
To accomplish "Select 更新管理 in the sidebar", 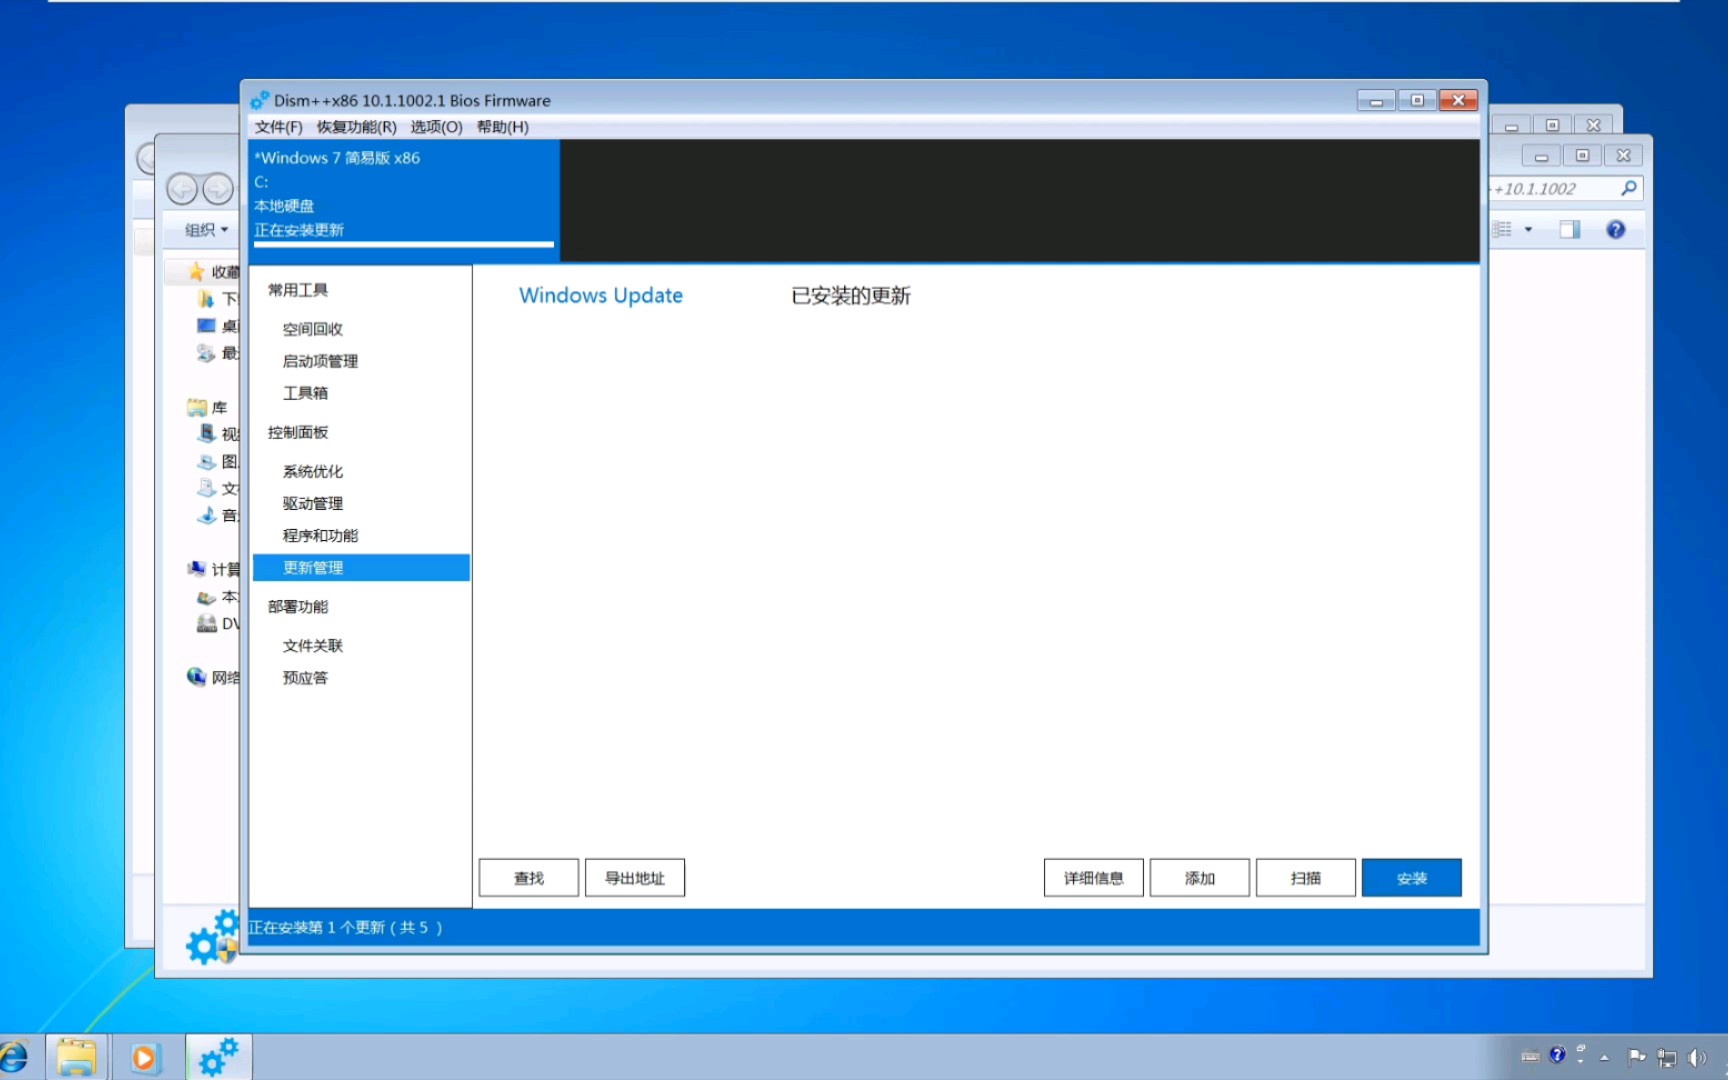I will [361, 567].
